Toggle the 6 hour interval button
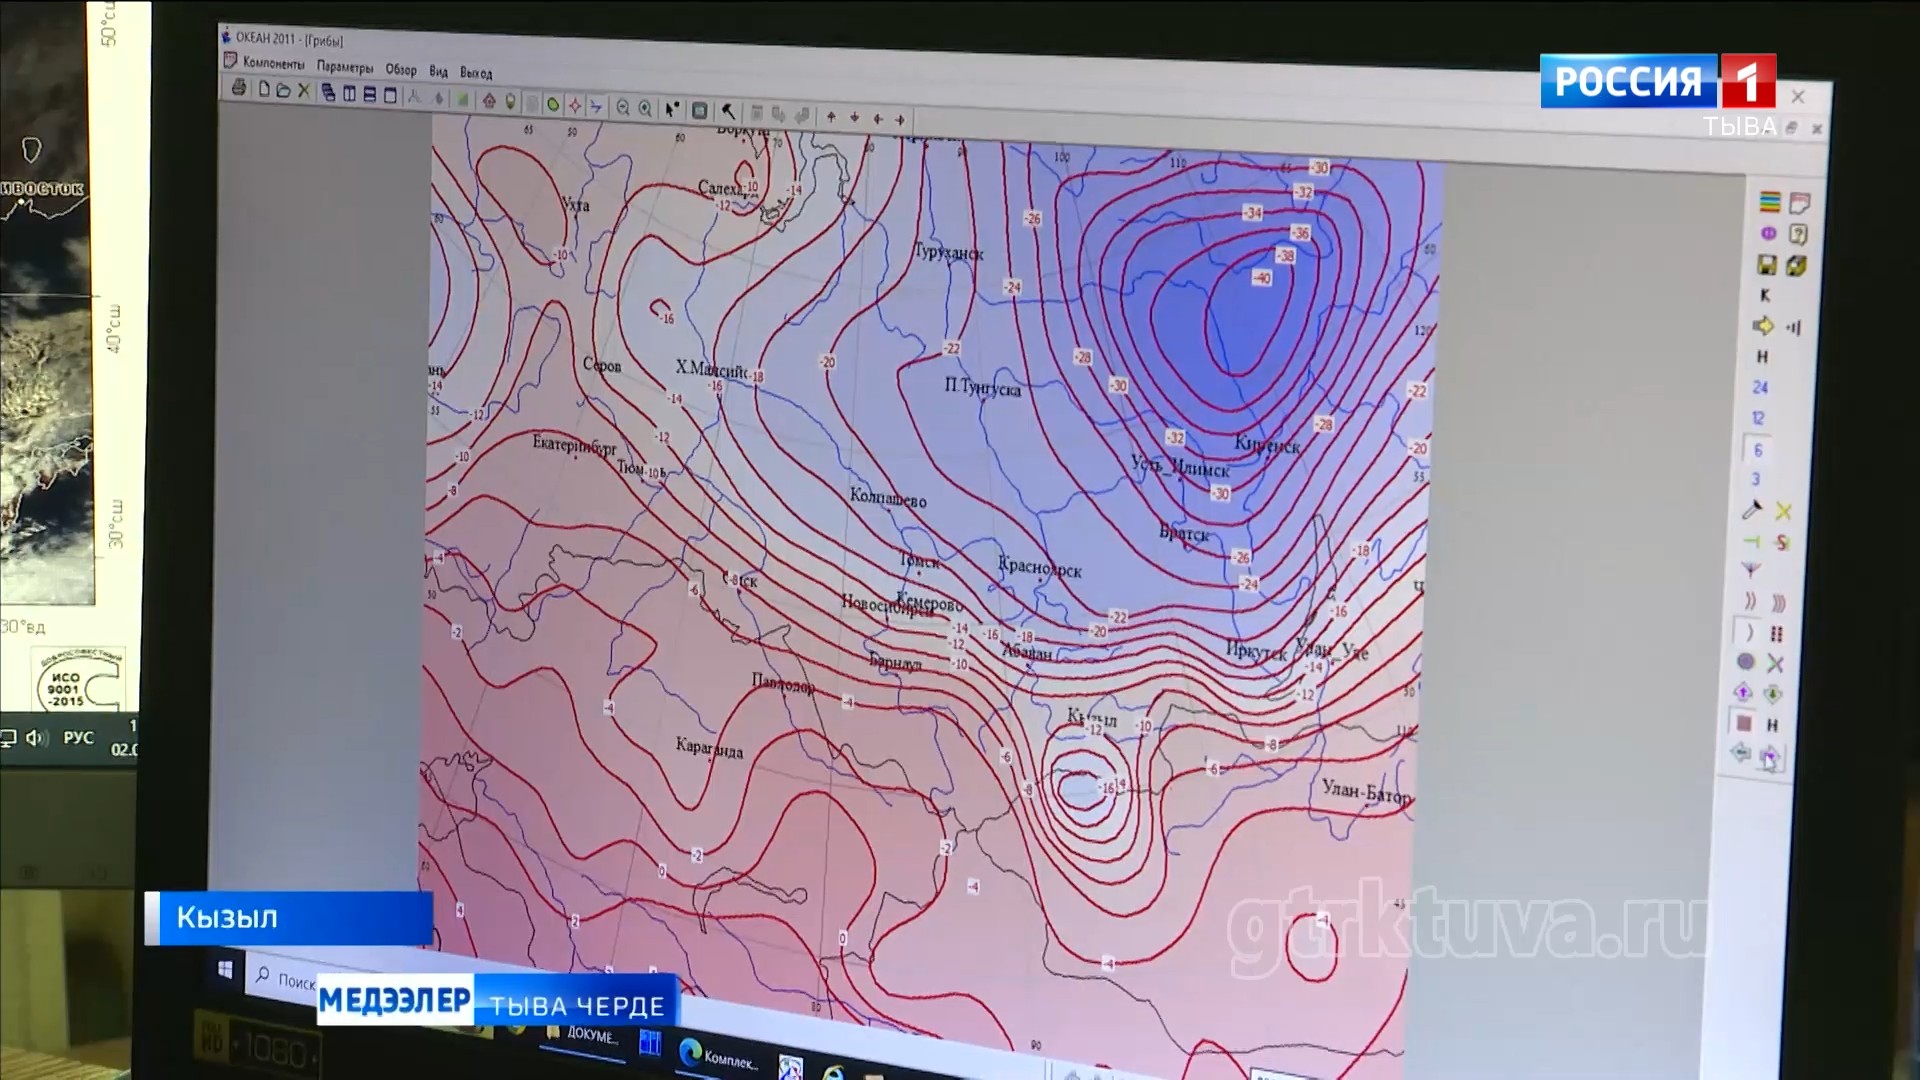This screenshot has height=1080, width=1920. pos(1757,450)
